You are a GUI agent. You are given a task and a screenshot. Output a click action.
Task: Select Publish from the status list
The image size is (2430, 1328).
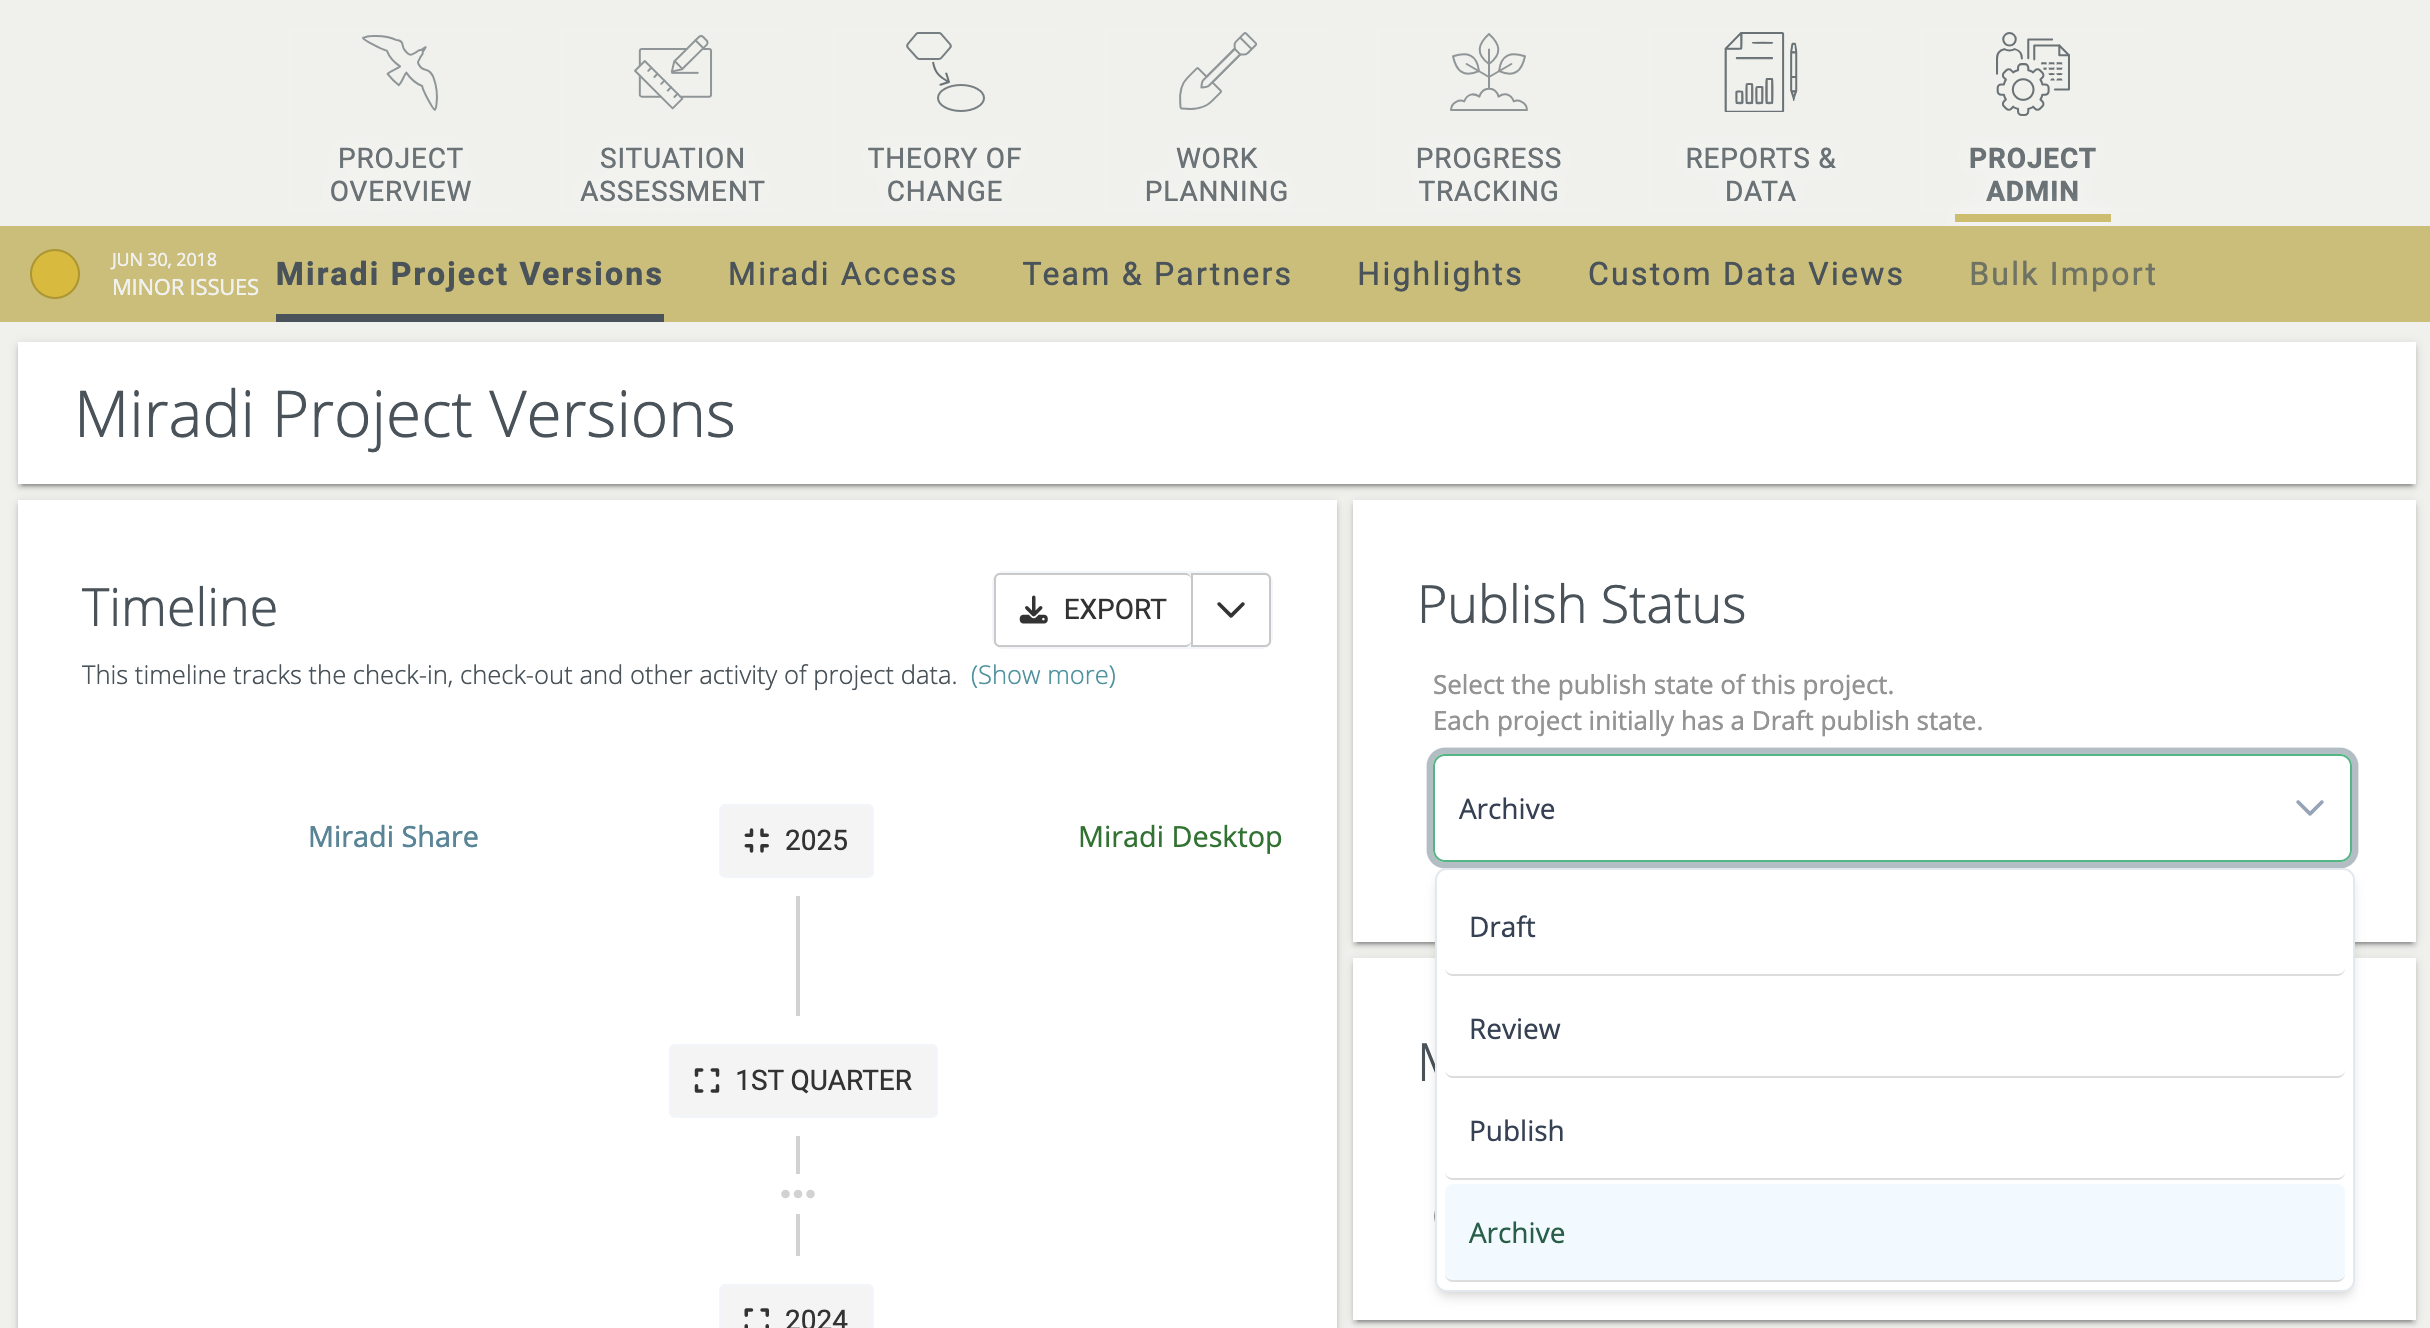1516,1130
